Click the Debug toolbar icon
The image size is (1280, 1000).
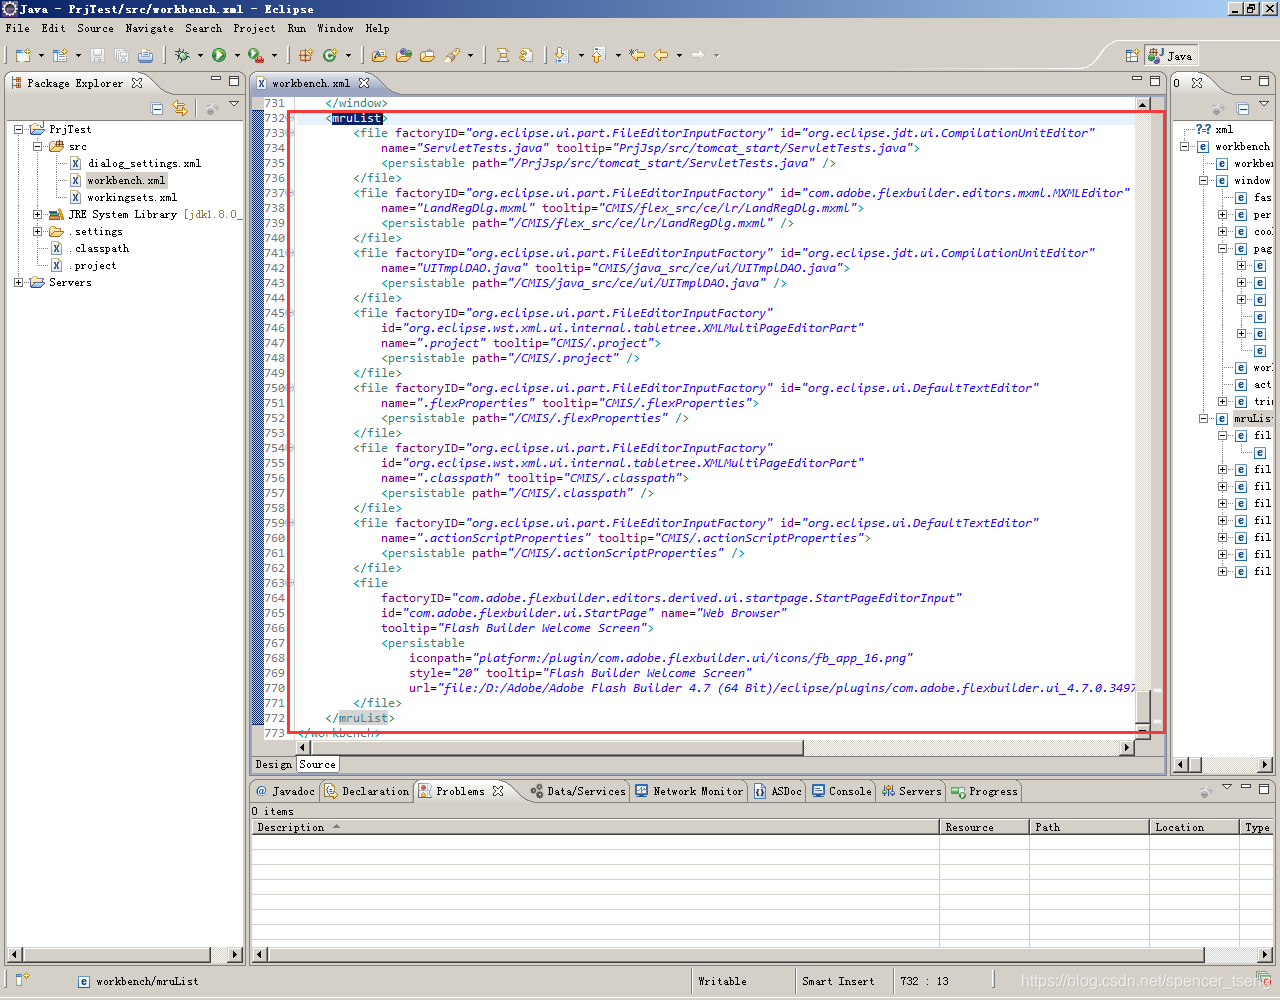(184, 55)
